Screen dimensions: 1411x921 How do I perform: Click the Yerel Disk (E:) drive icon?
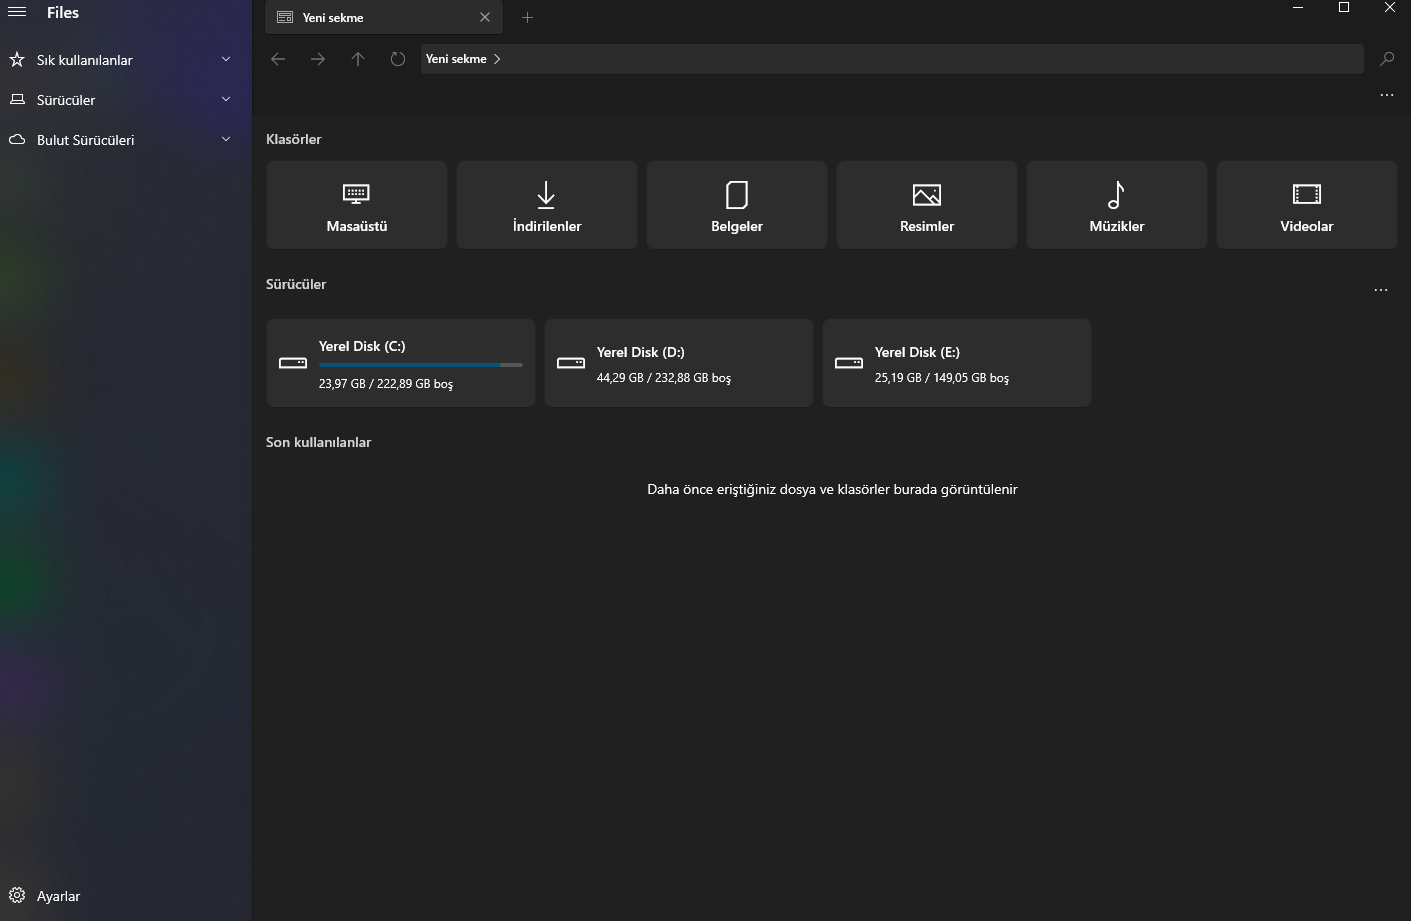pyautogui.click(x=849, y=363)
